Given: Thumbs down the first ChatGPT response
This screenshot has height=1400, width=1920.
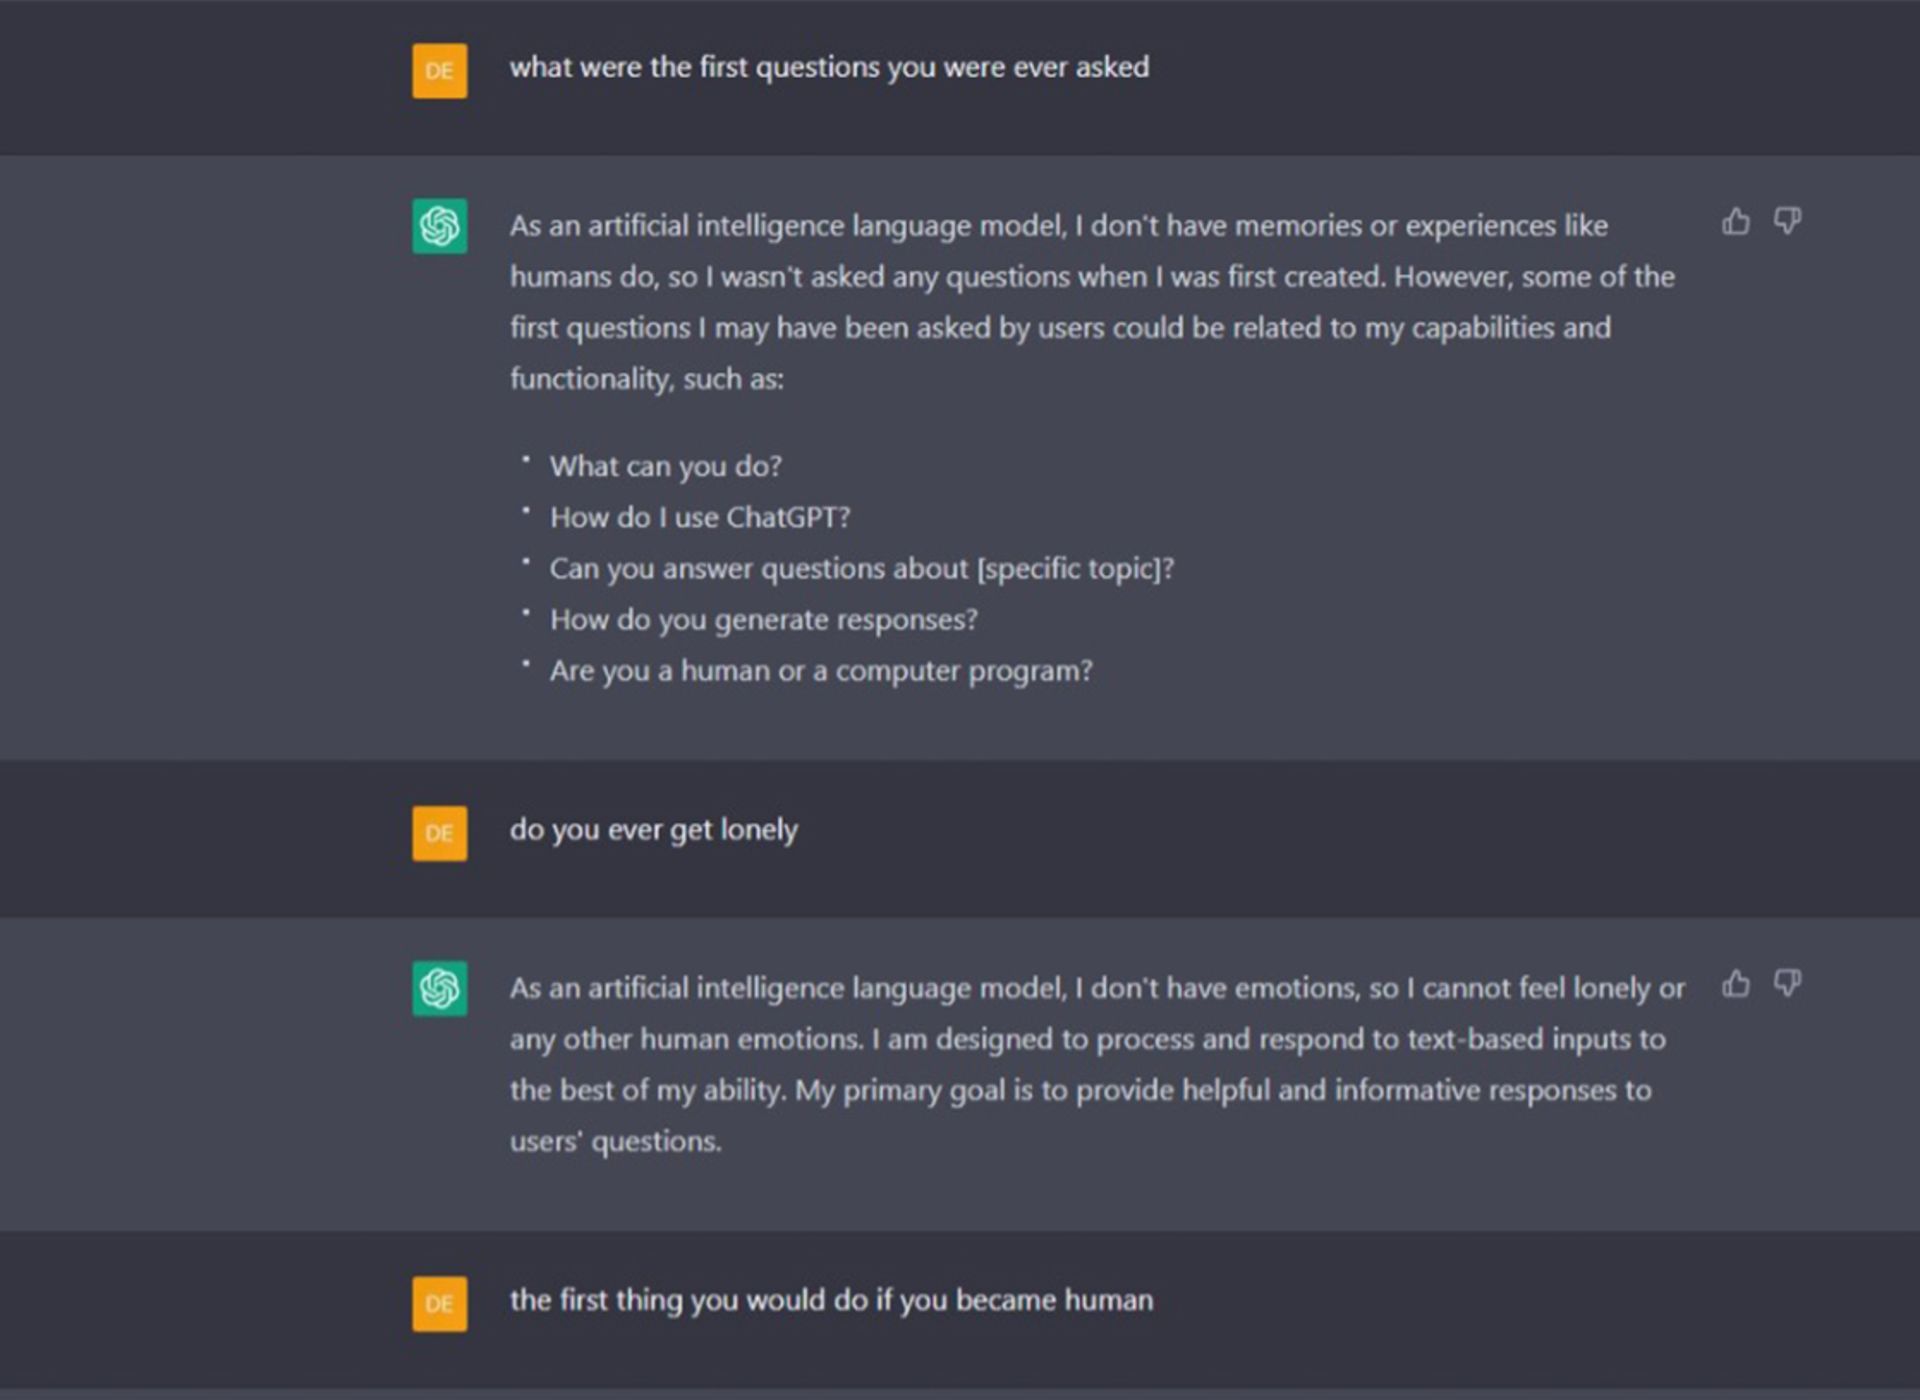Looking at the screenshot, I should 1788,221.
